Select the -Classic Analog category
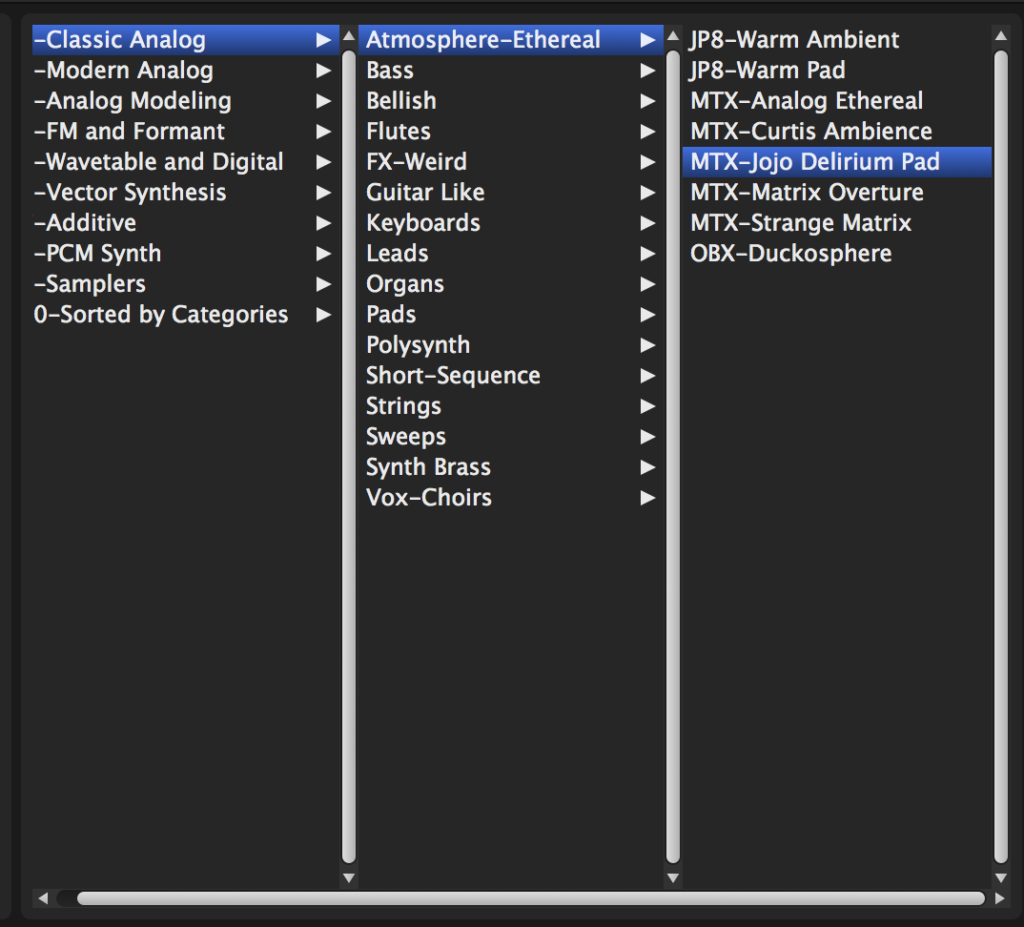The height and width of the screenshot is (927, 1024). click(185, 40)
